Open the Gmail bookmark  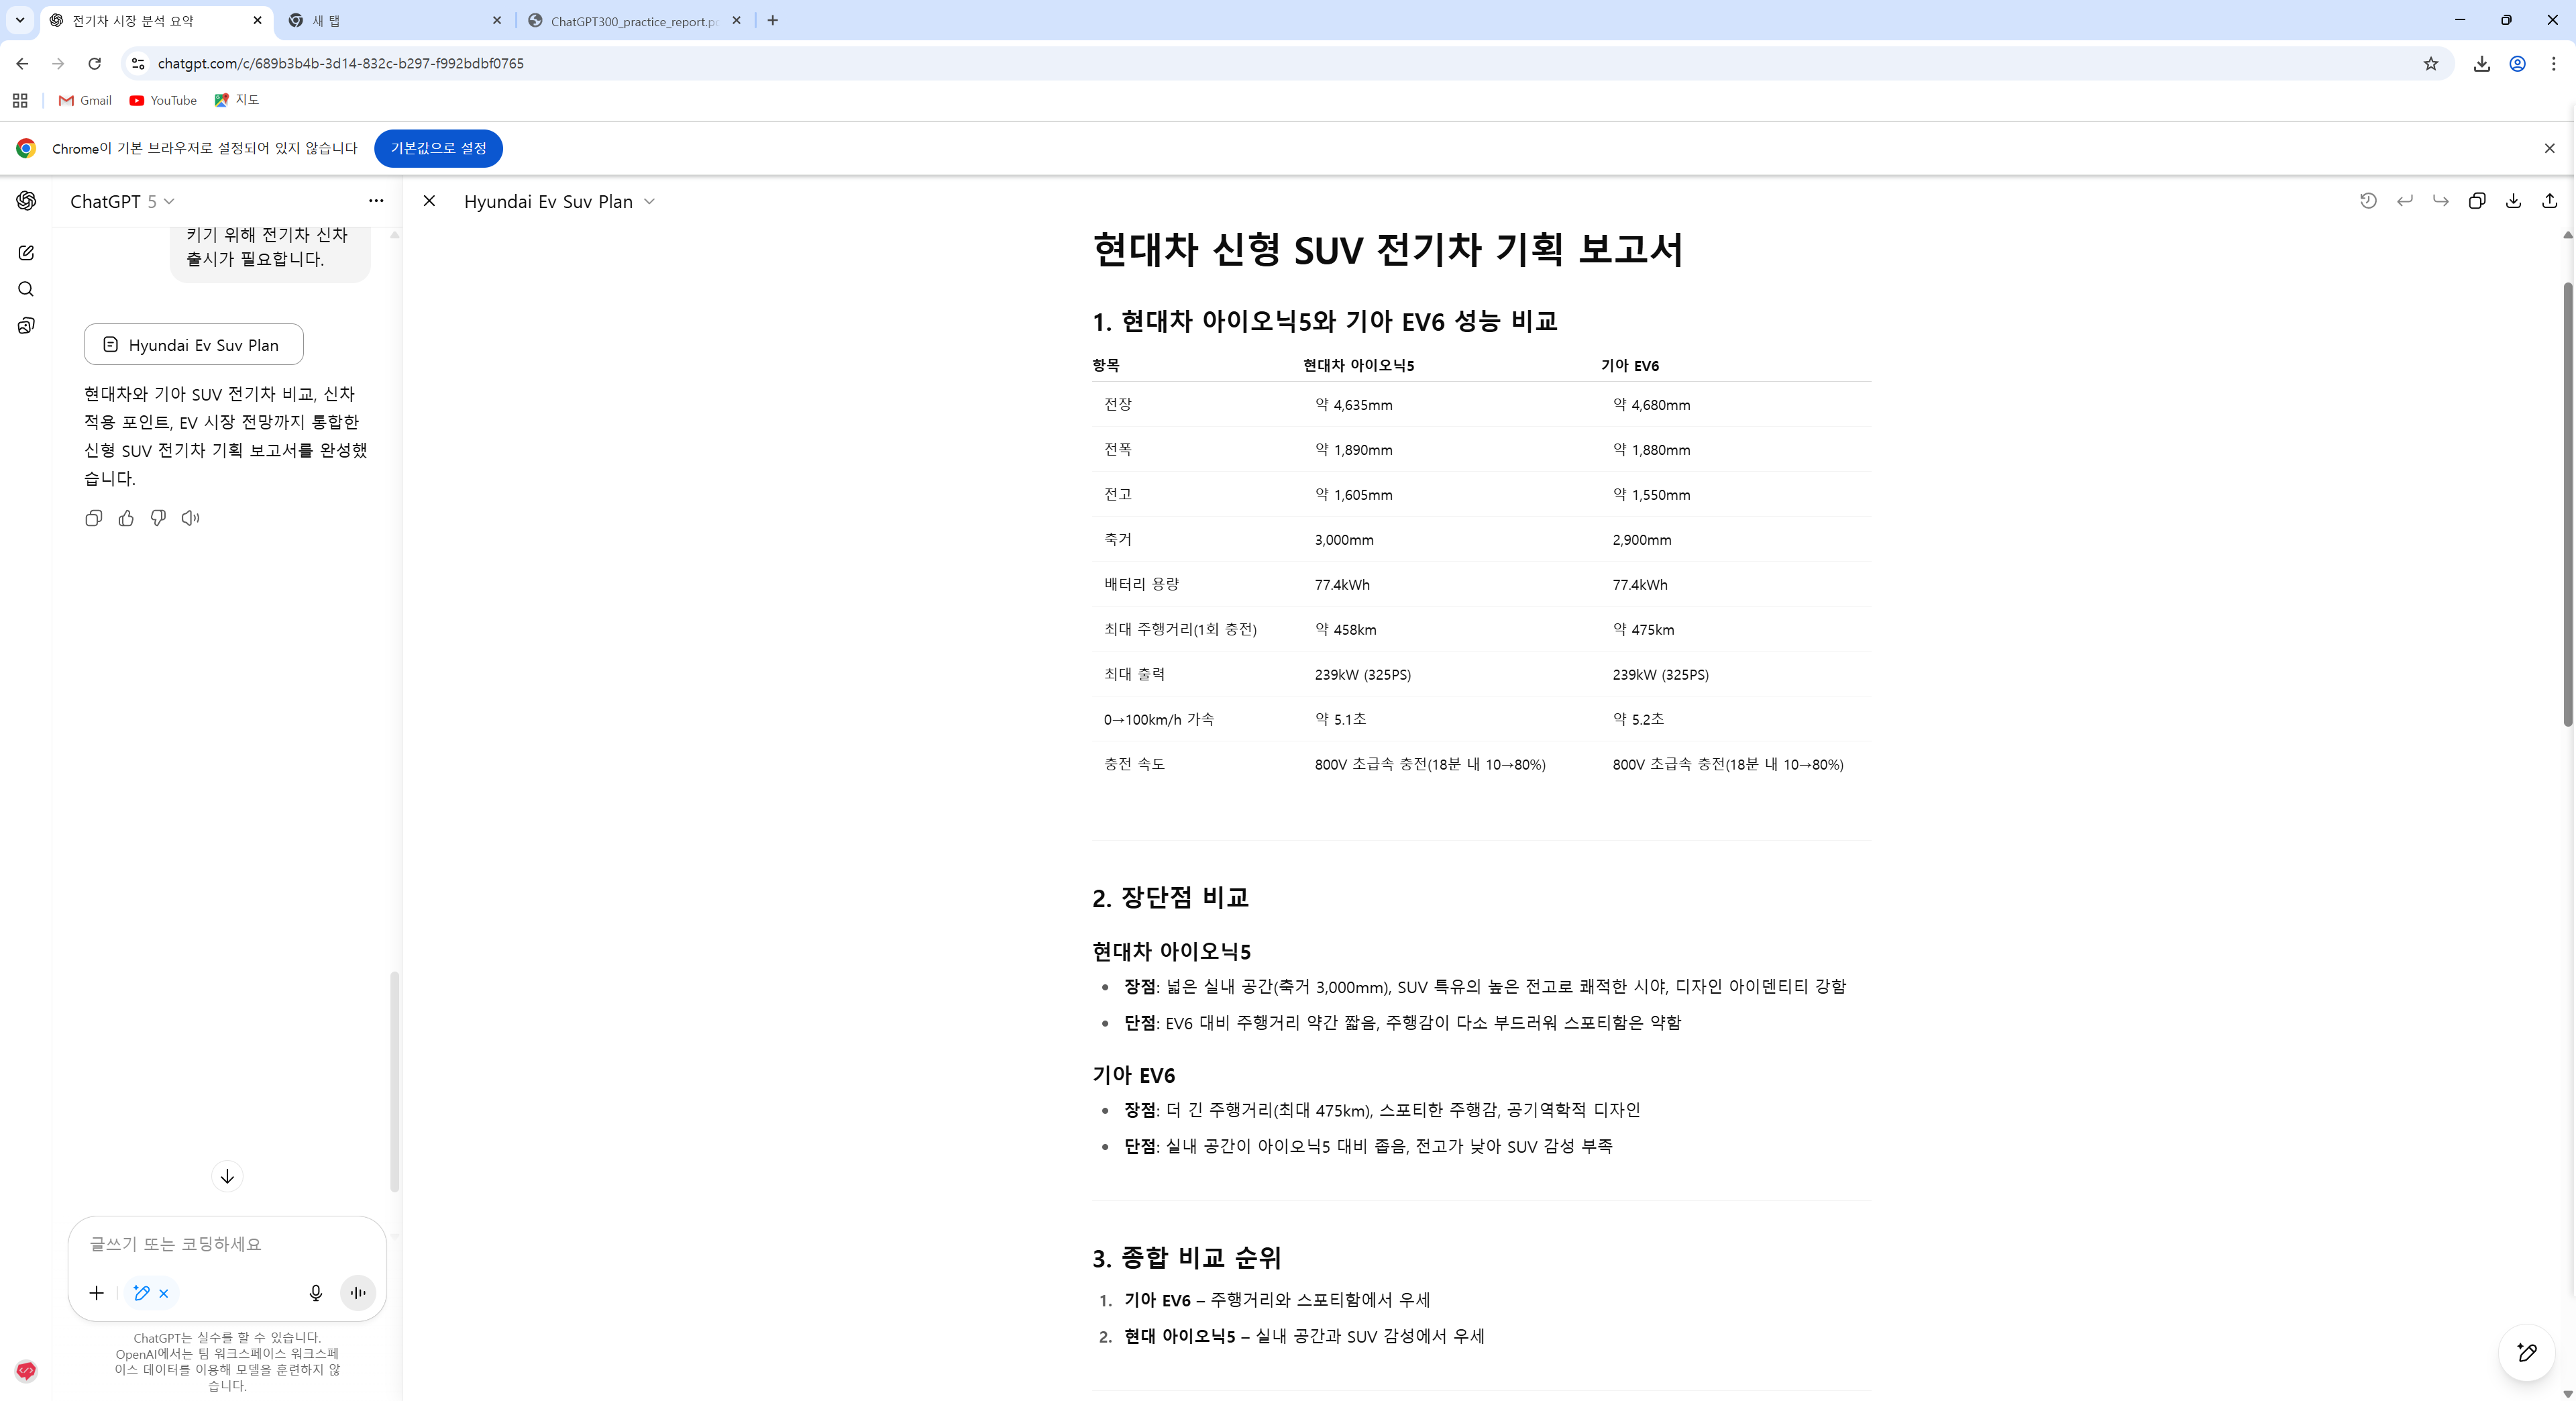[85, 100]
